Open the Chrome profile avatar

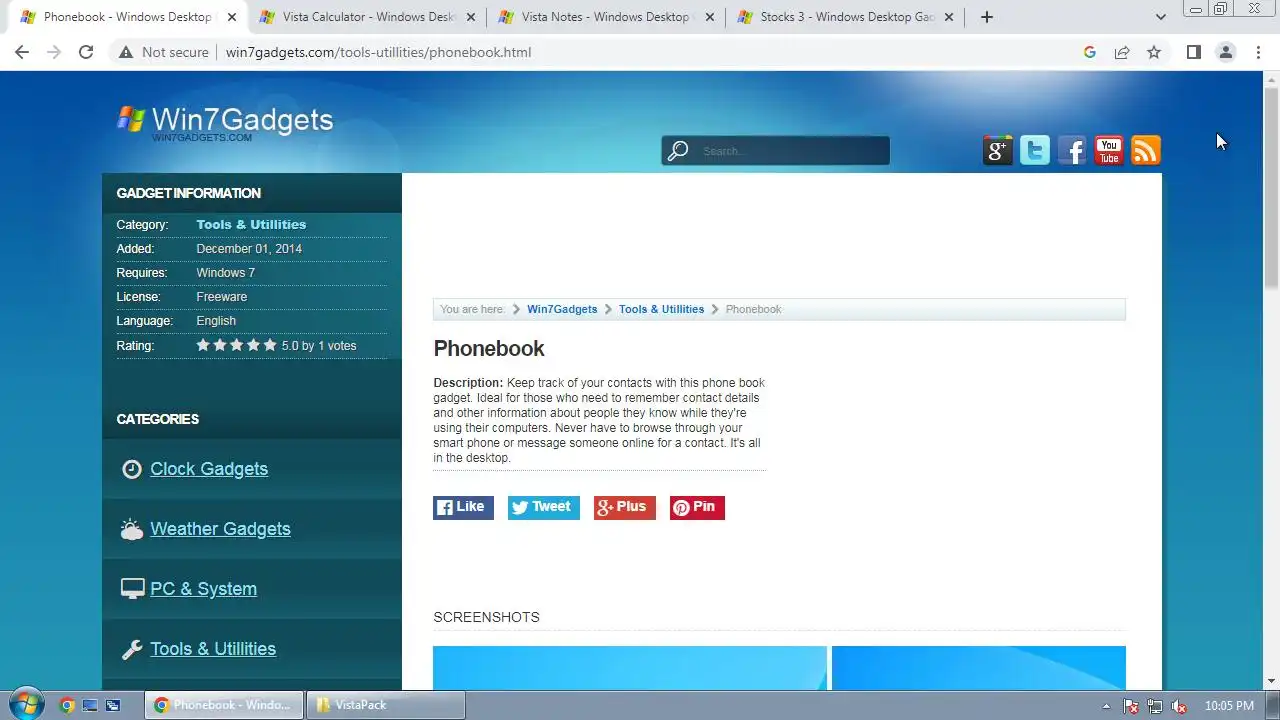click(x=1225, y=52)
